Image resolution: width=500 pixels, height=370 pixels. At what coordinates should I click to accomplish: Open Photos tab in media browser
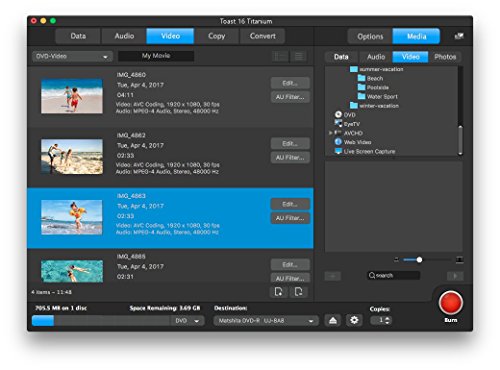point(445,57)
